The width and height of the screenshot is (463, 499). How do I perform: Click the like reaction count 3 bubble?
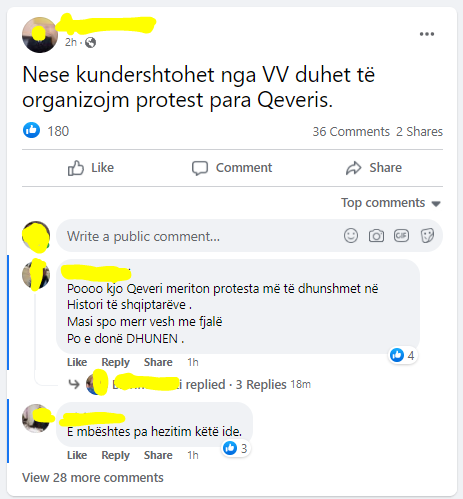coord(236,448)
